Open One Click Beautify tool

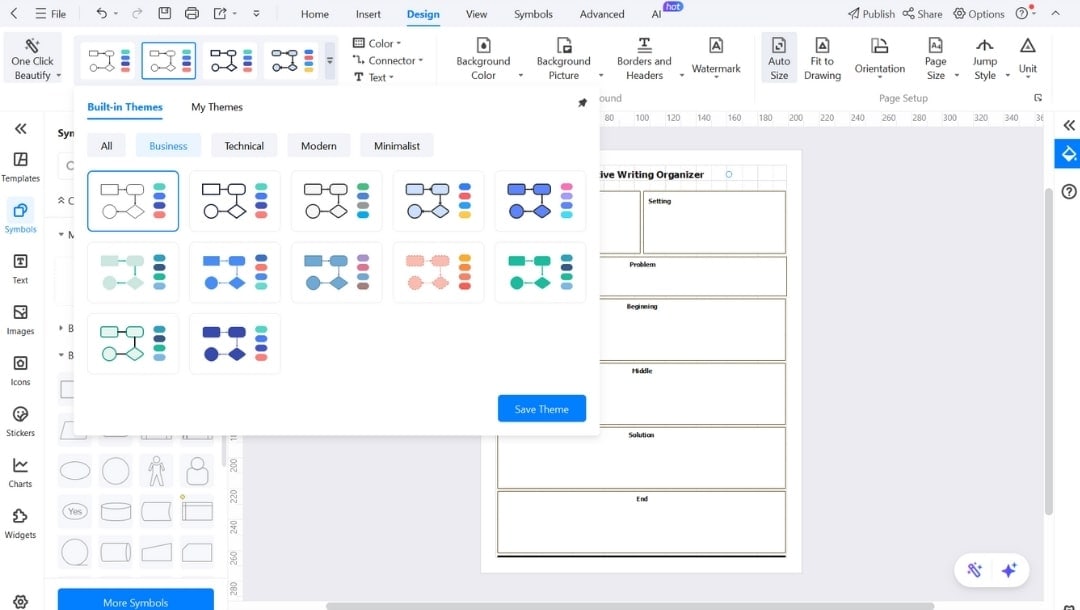(x=33, y=57)
